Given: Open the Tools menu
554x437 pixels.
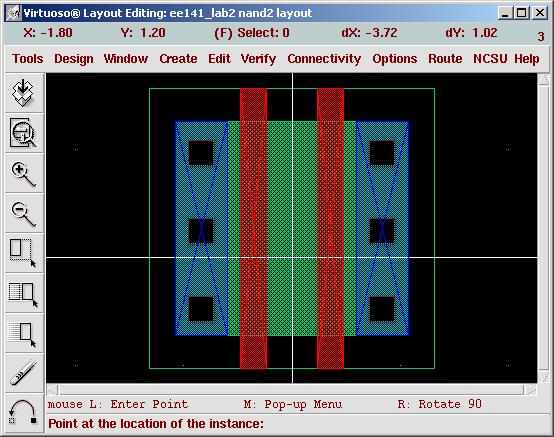Looking at the screenshot, I should pyautogui.click(x=28, y=59).
